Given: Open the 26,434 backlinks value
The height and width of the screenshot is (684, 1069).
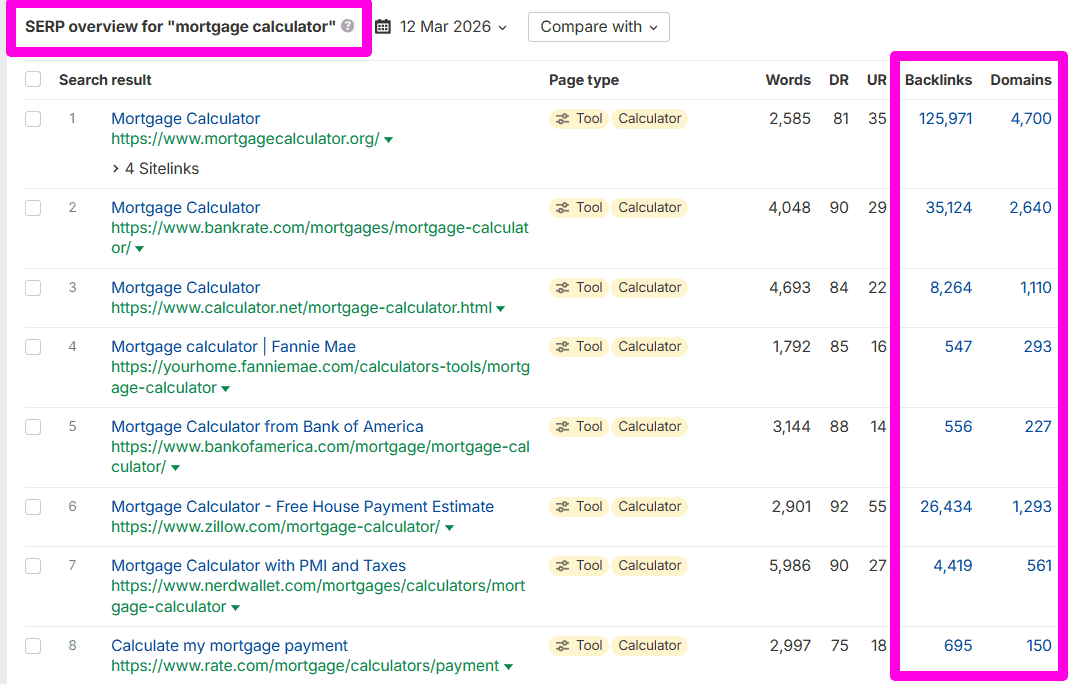Looking at the screenshot, I should [946, 506].
